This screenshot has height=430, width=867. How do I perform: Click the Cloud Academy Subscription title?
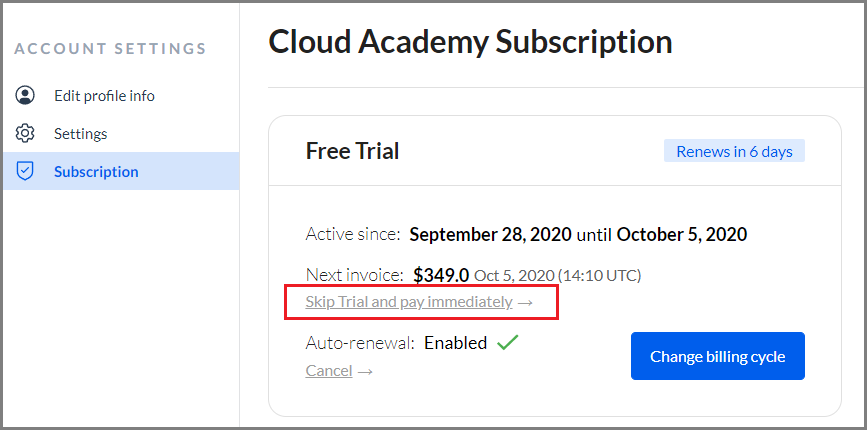[471, 41]
